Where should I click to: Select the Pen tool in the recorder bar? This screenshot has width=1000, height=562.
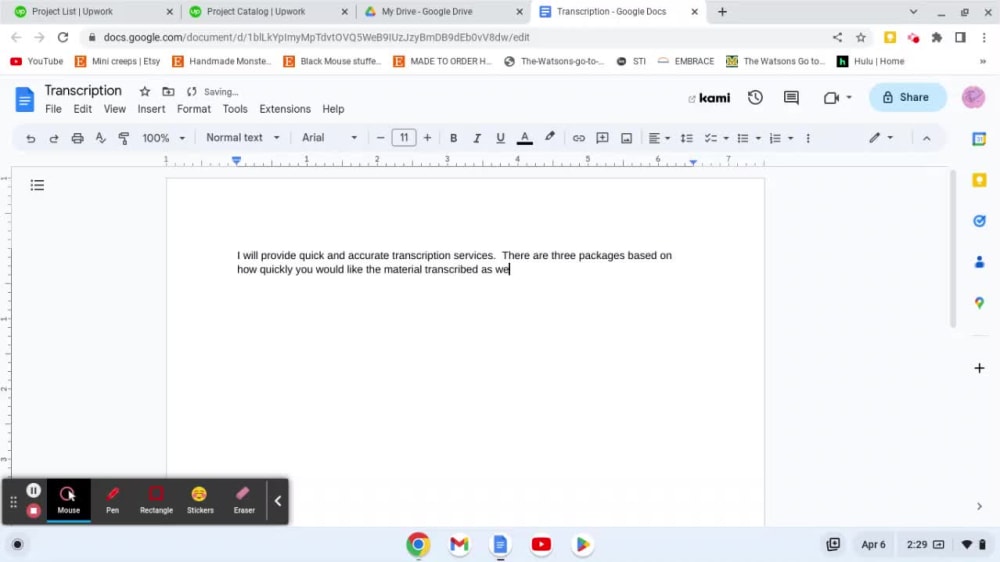(x=112, y=501)
